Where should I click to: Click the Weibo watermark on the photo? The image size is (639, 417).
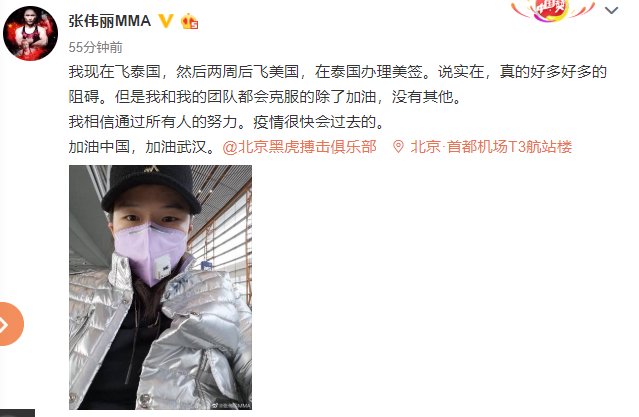230,405
